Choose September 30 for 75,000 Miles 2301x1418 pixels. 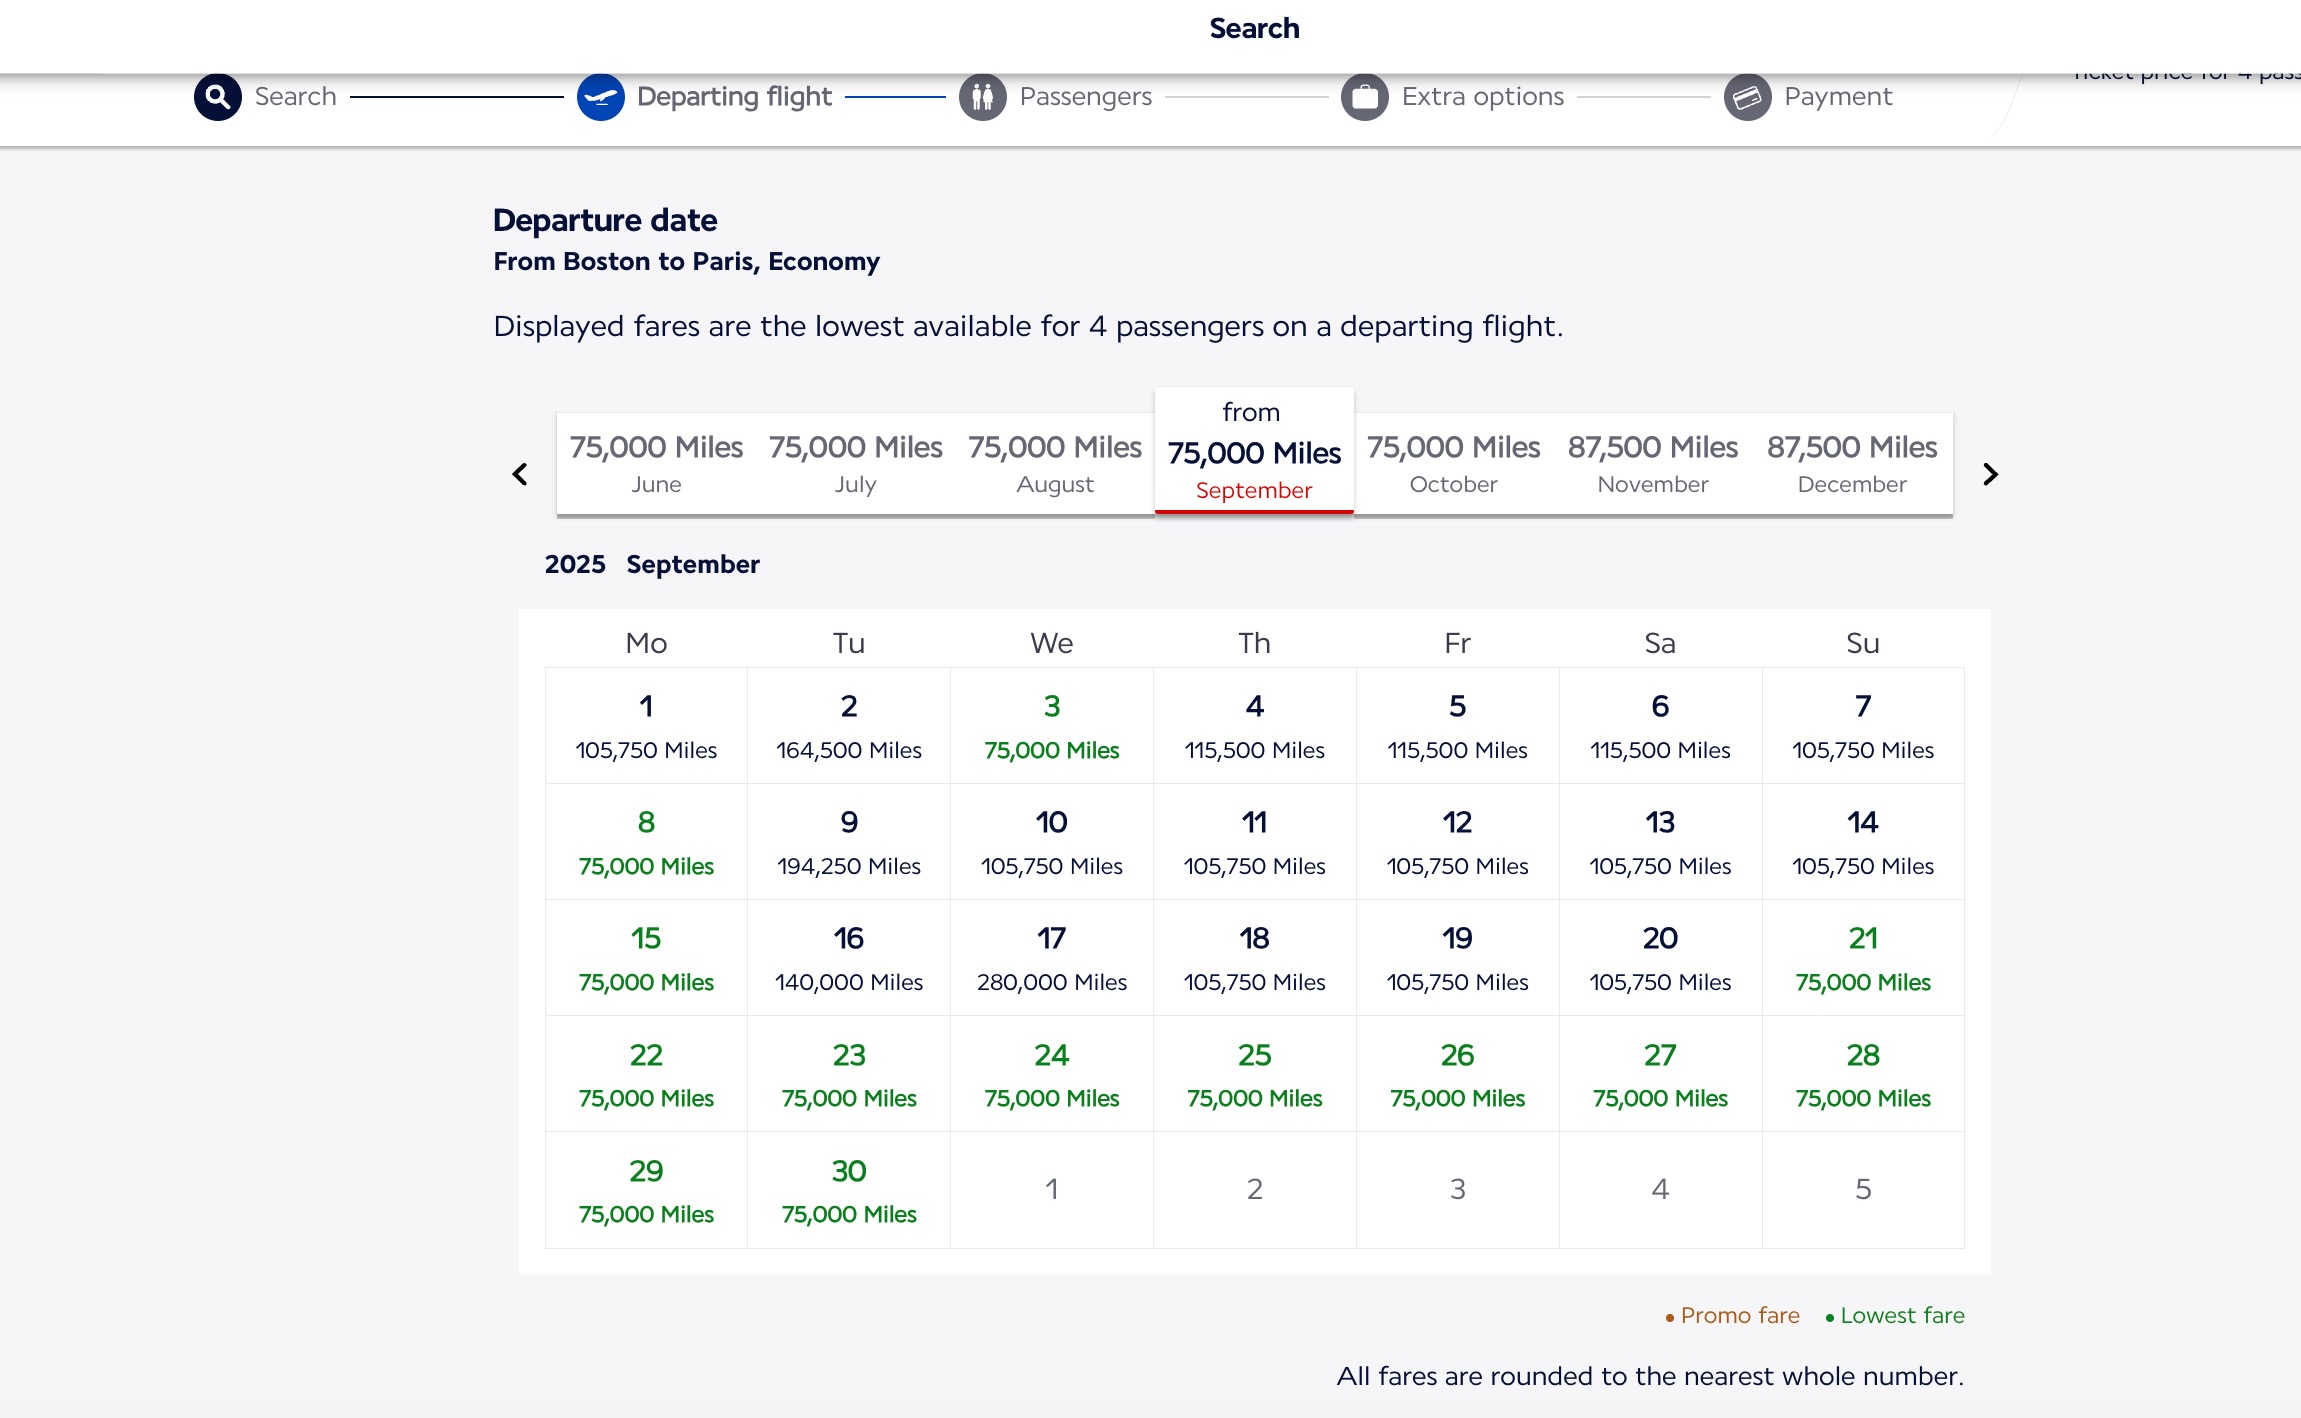pos(848,1190)
